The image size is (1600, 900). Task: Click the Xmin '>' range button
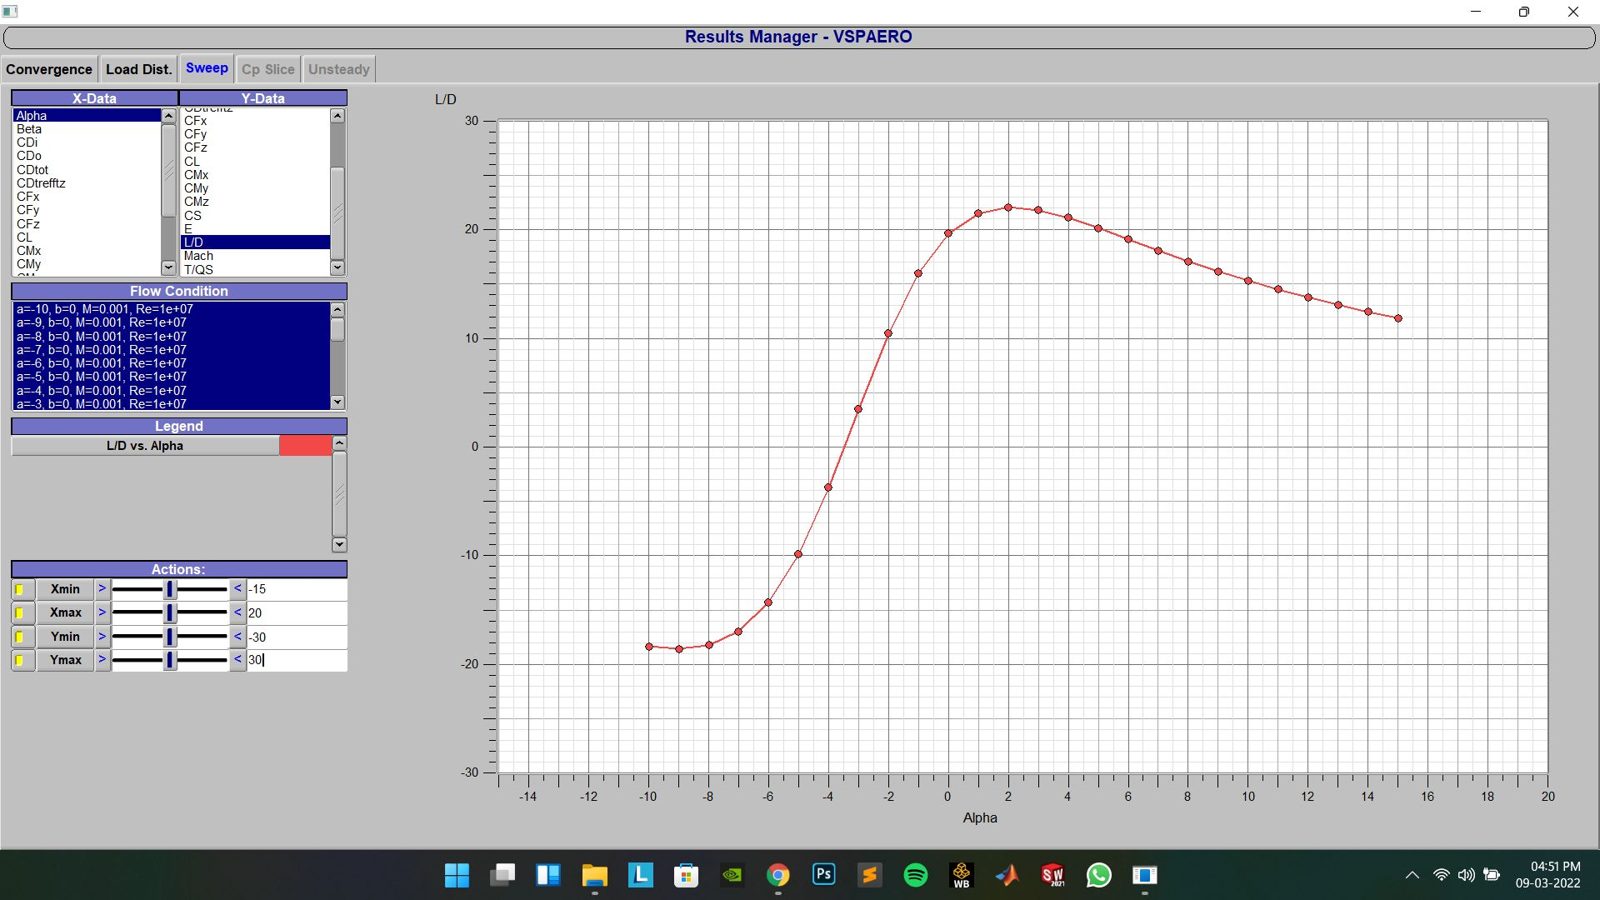point(102,589)
